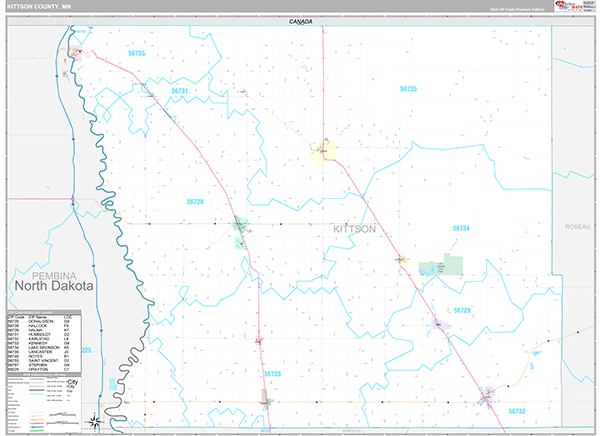Click the ROSEAU county label
This screenshot has width=600, height=436.
click(577, 228)
